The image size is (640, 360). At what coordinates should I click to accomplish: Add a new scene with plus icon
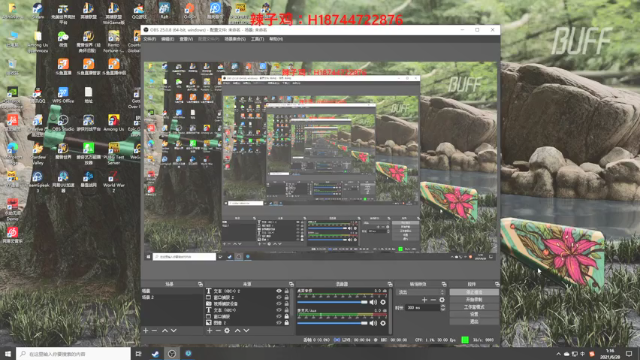(x=146, y=331)
